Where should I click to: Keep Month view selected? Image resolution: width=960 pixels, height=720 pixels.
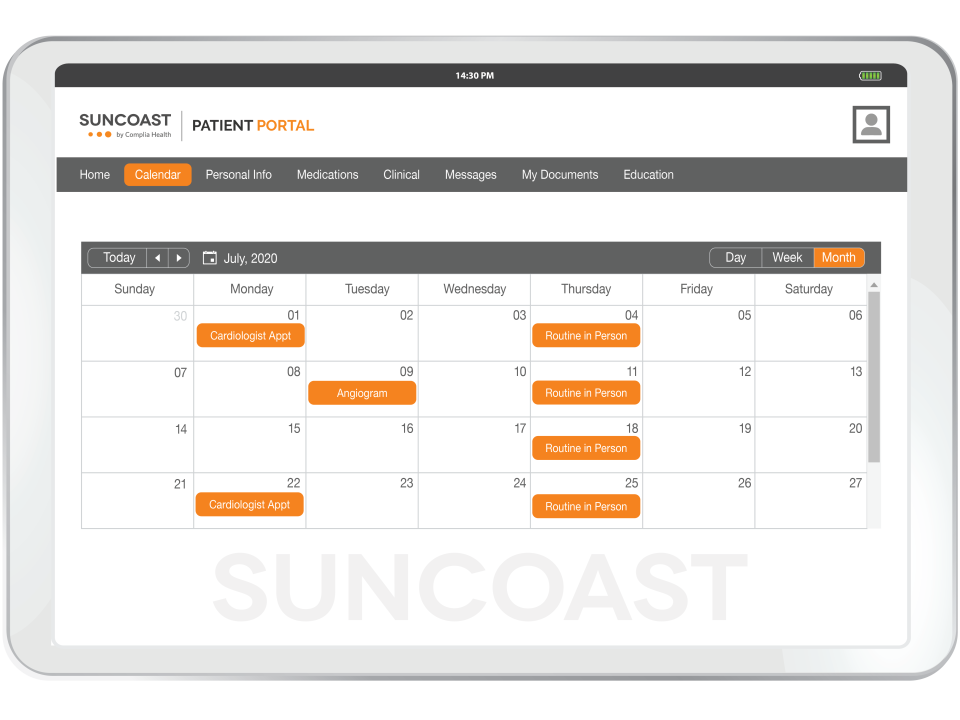[838, 257]
